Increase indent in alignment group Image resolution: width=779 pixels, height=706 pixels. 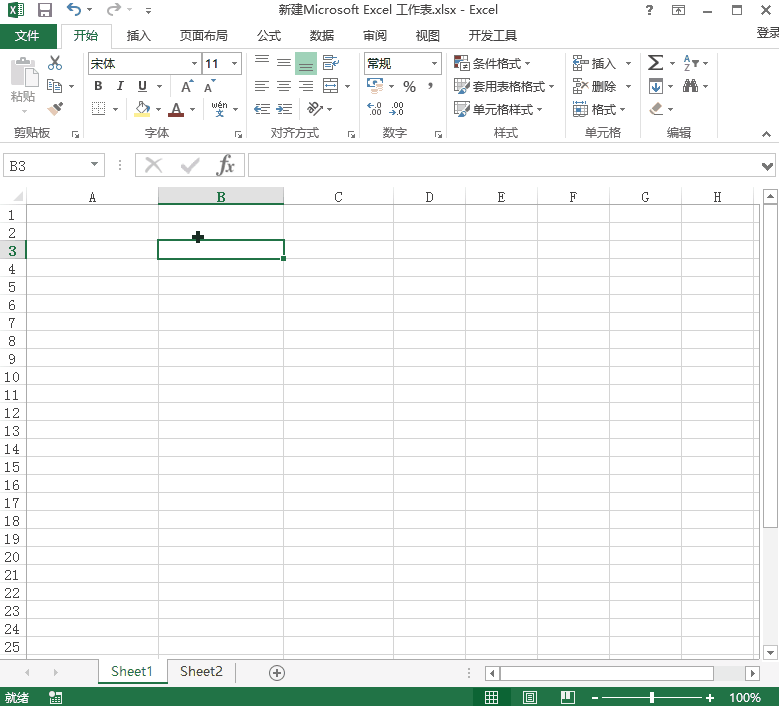pyautogui.click(x=284, y=109)
